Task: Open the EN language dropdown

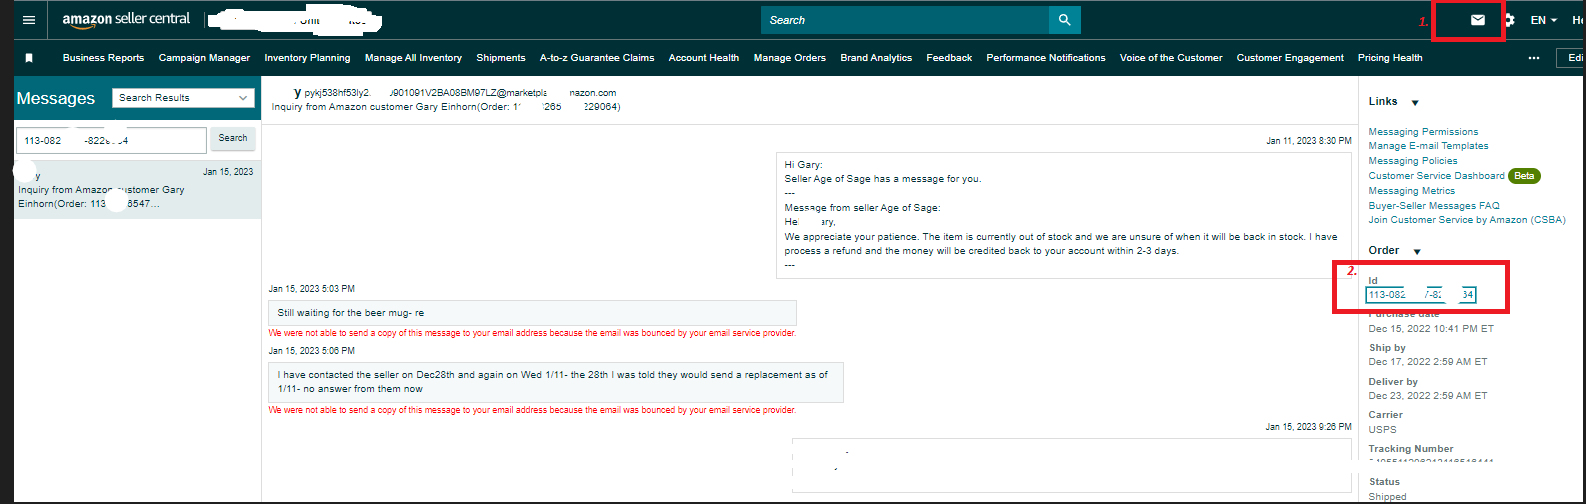Action: click(1544, 20)
